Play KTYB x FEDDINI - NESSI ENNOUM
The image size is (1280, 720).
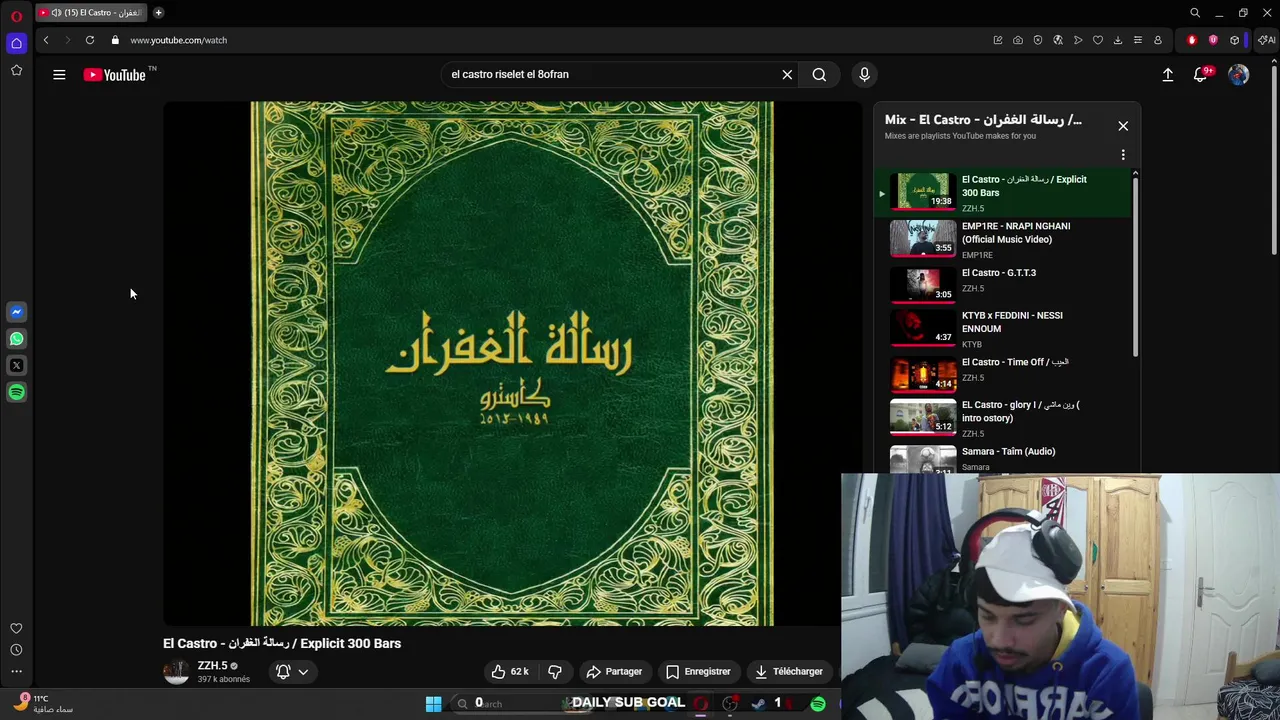[x=1004, y=329]
